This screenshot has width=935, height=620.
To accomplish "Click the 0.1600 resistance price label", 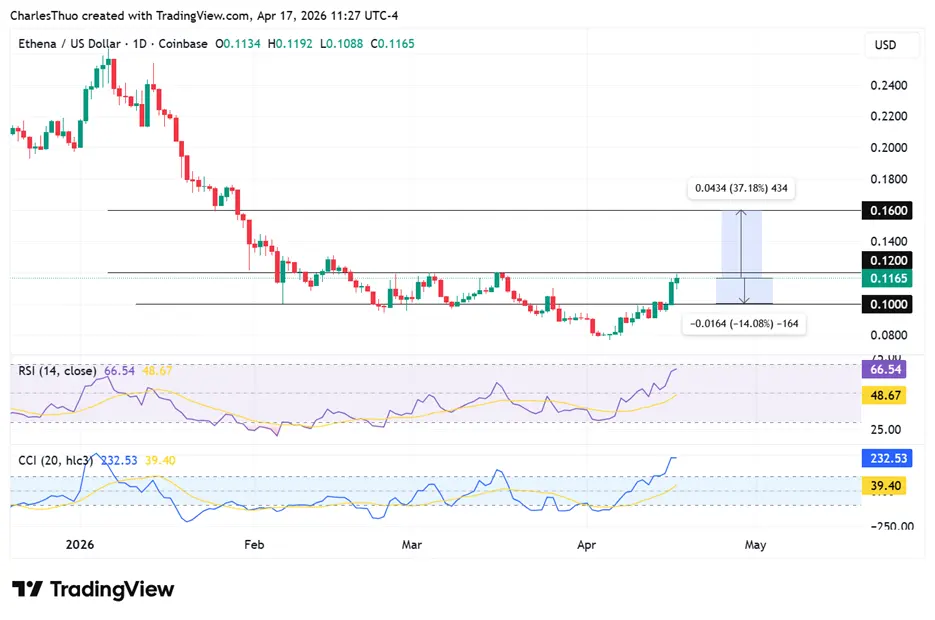I will click(888, 210).
